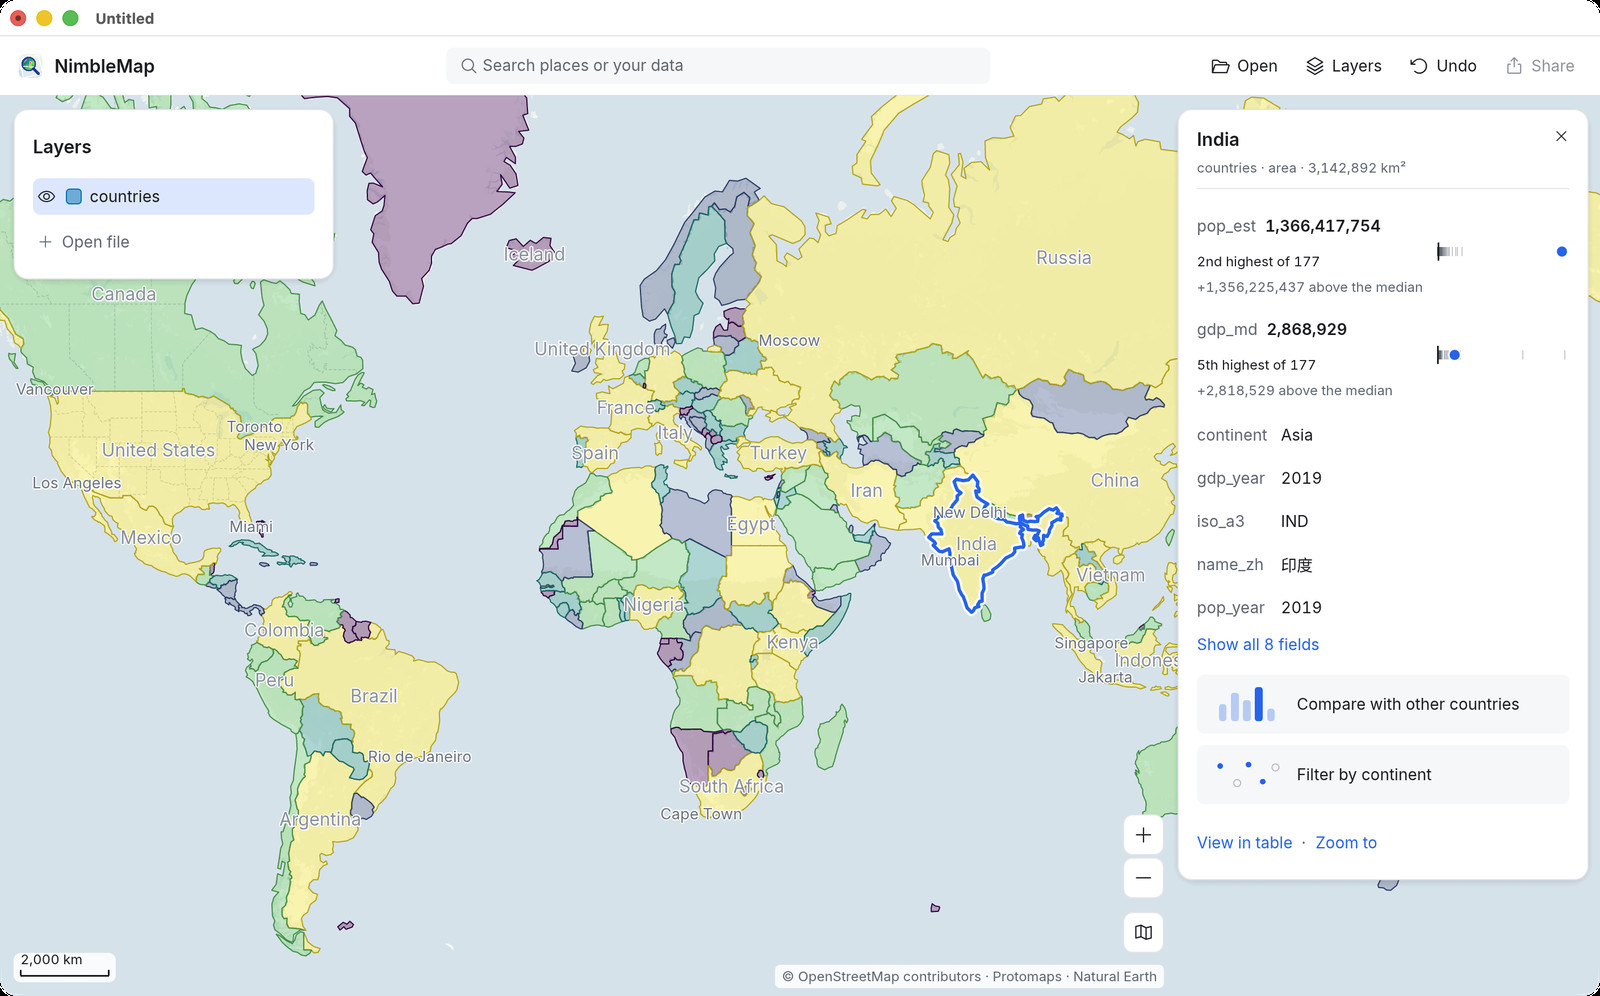Click the 2,000 km scale bar
Image resolution: width=1600 pixels, height=996 pixels.
(x=65, y=966)
